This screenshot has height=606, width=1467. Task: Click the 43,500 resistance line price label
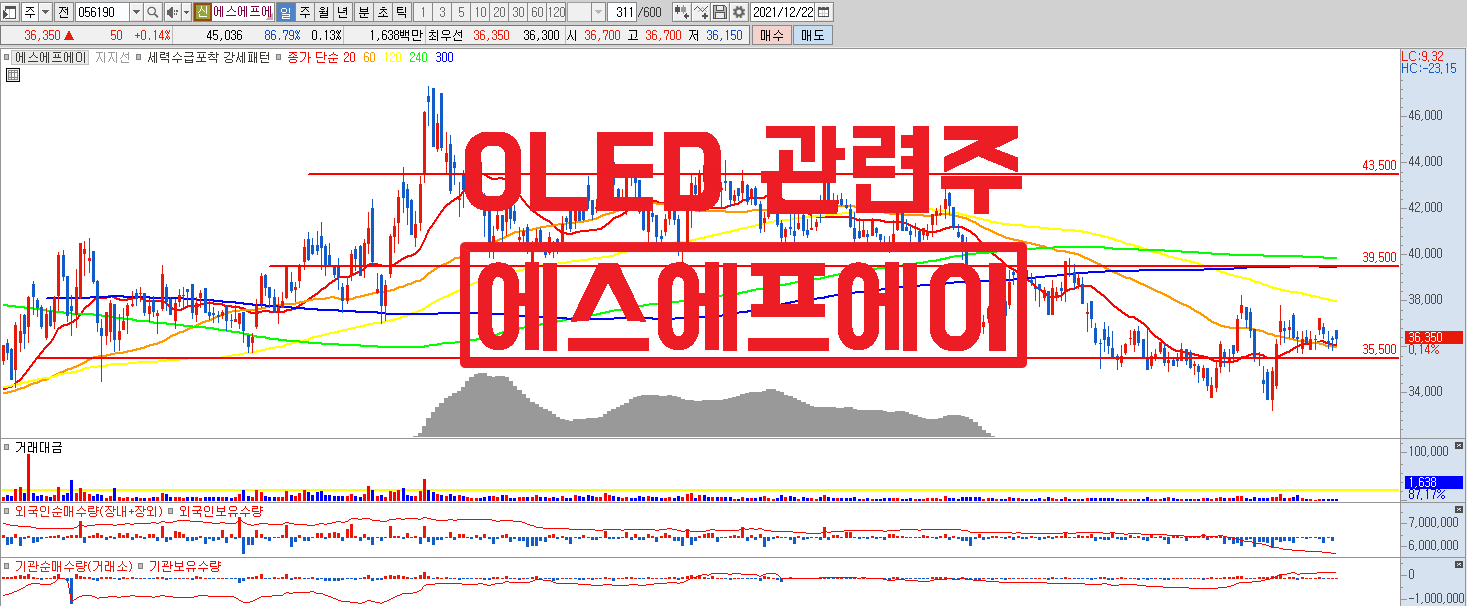(1380, 165)
